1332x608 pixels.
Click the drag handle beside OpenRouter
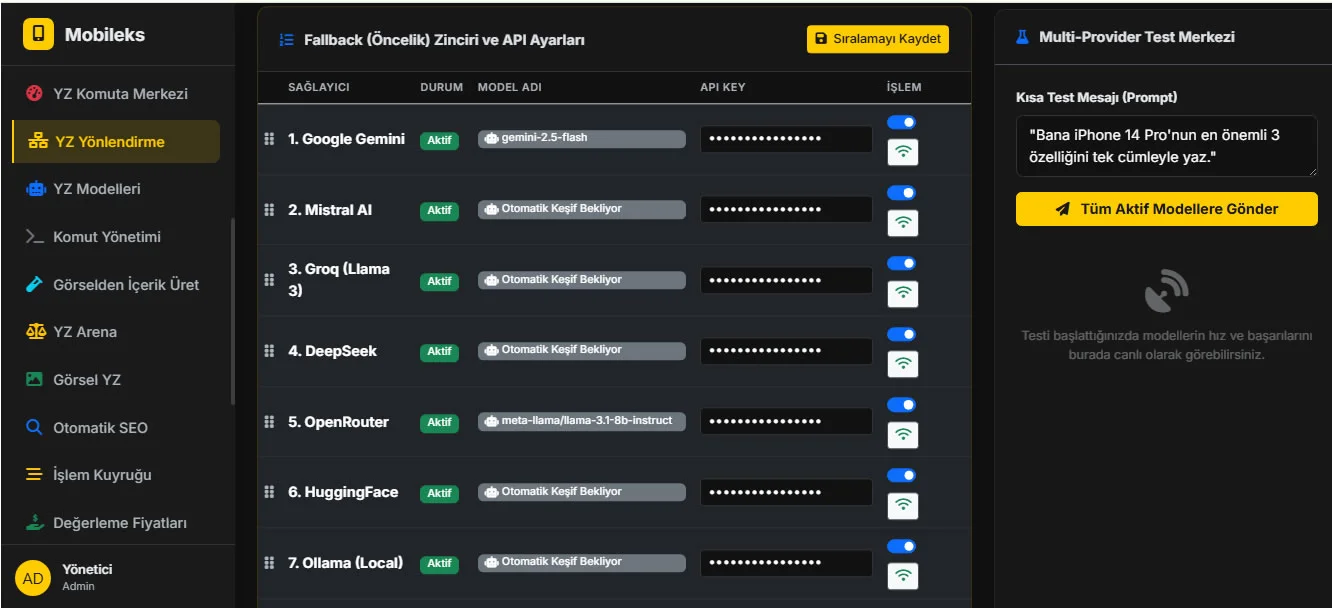(269, 422)
